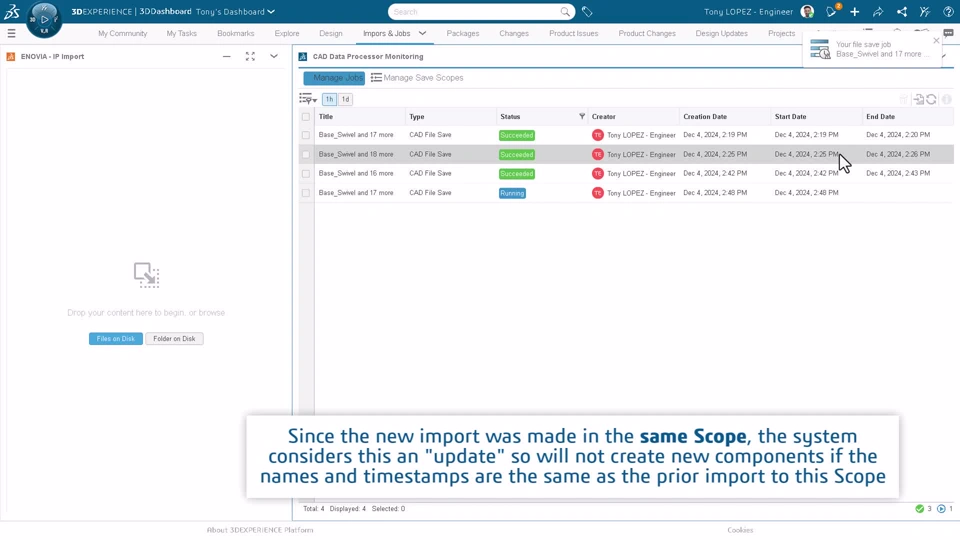This screenshot has height=540, width=960.
Task: Select Manage Save Scopes
Action: 417,78
